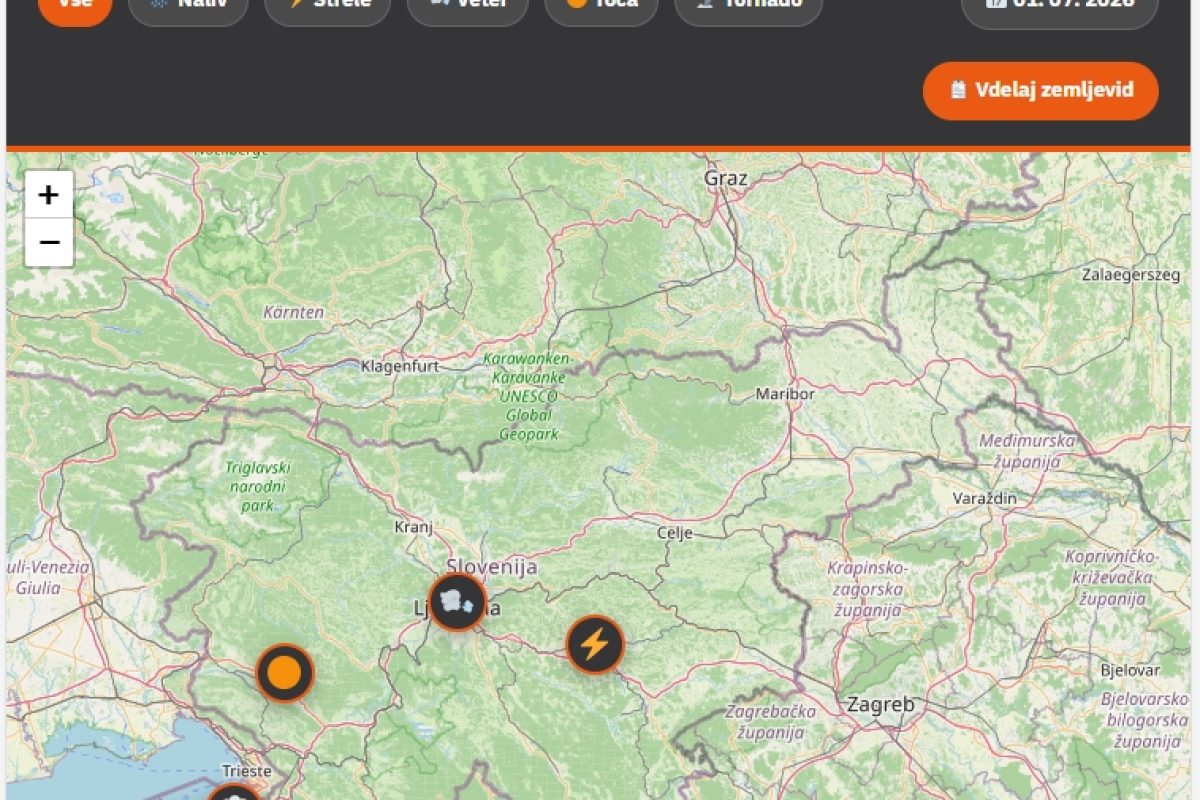
Task: Open the partially visible marker below Trieste
Action: coord(234,792)
